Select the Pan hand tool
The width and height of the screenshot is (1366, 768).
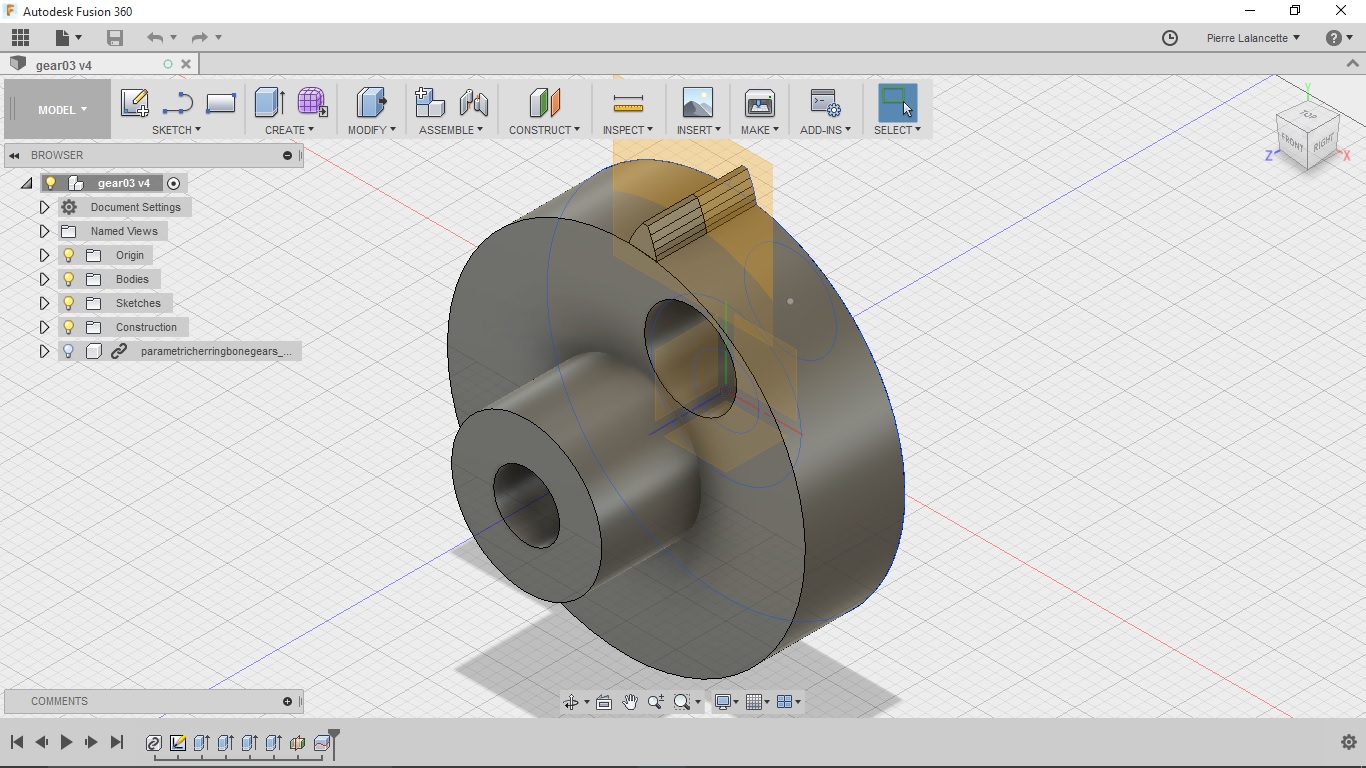click(630, 702)
